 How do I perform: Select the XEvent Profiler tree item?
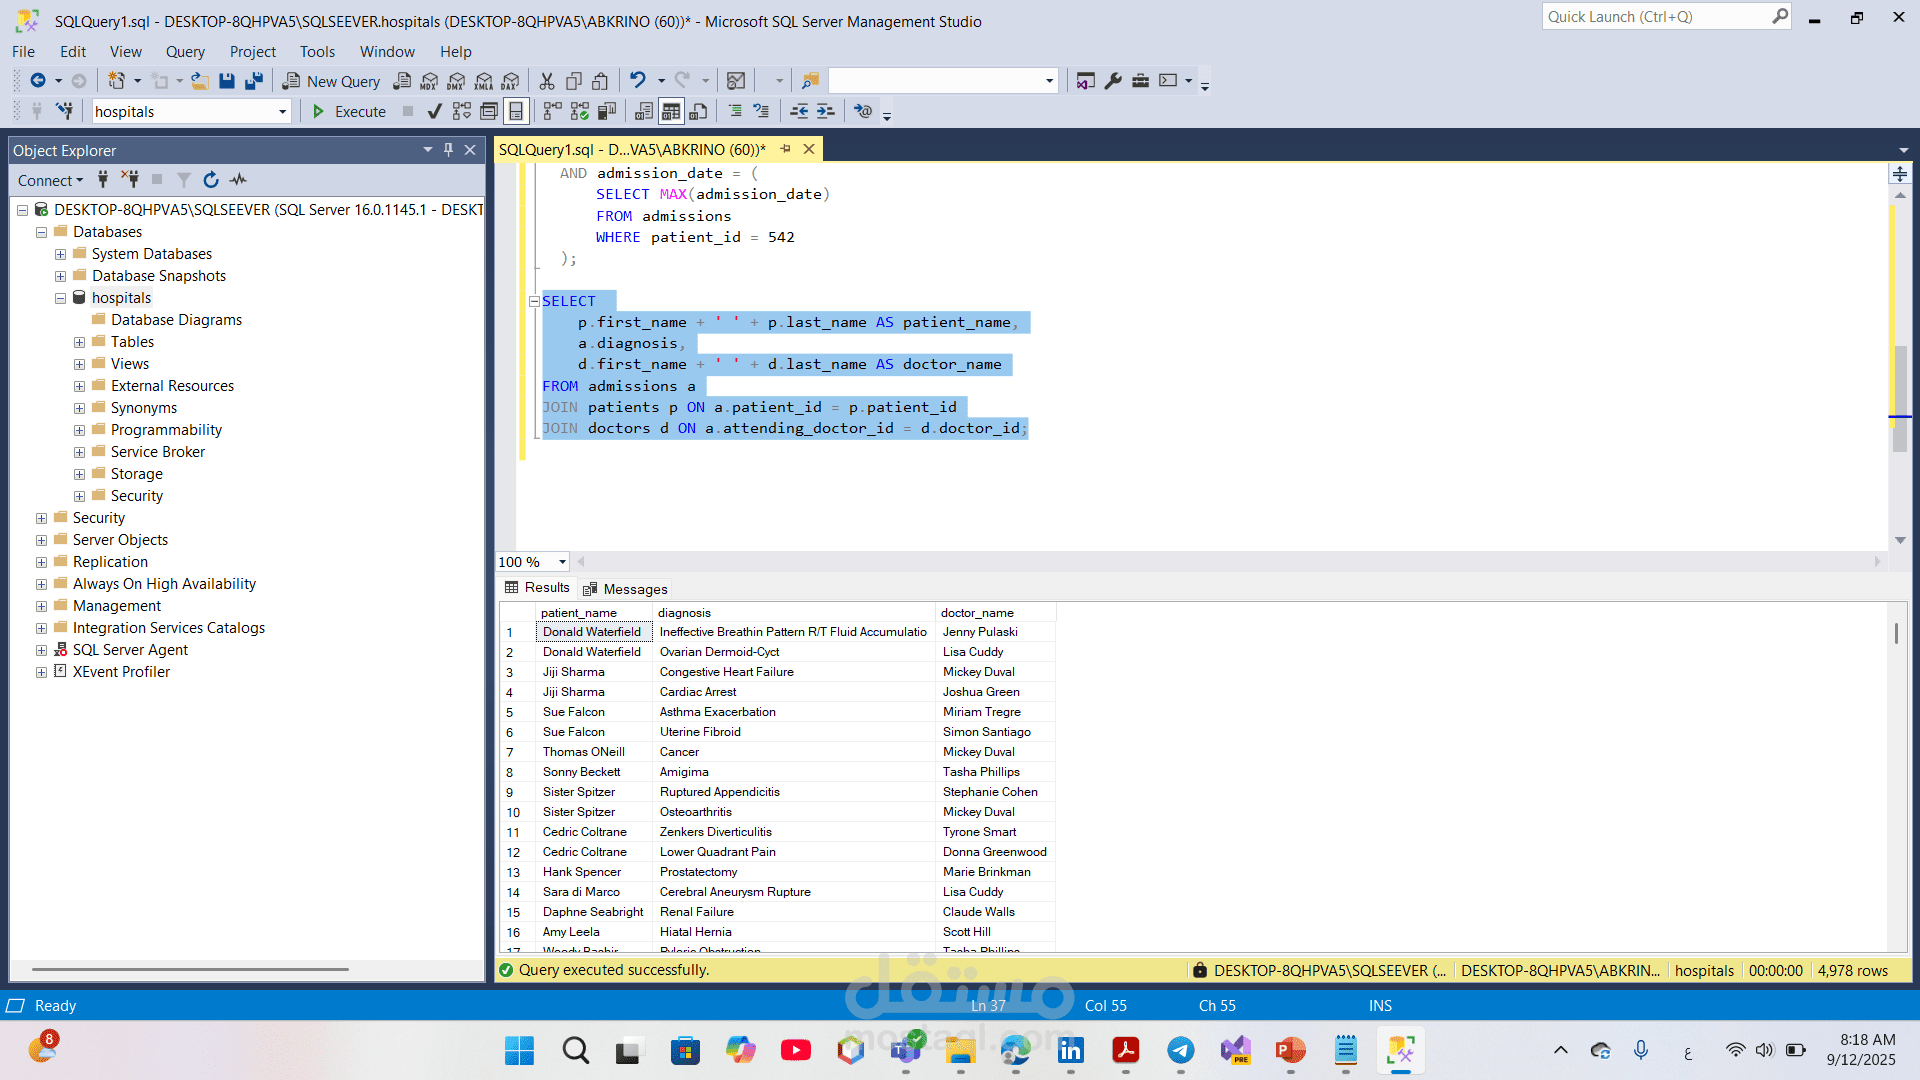click(121, 672)
